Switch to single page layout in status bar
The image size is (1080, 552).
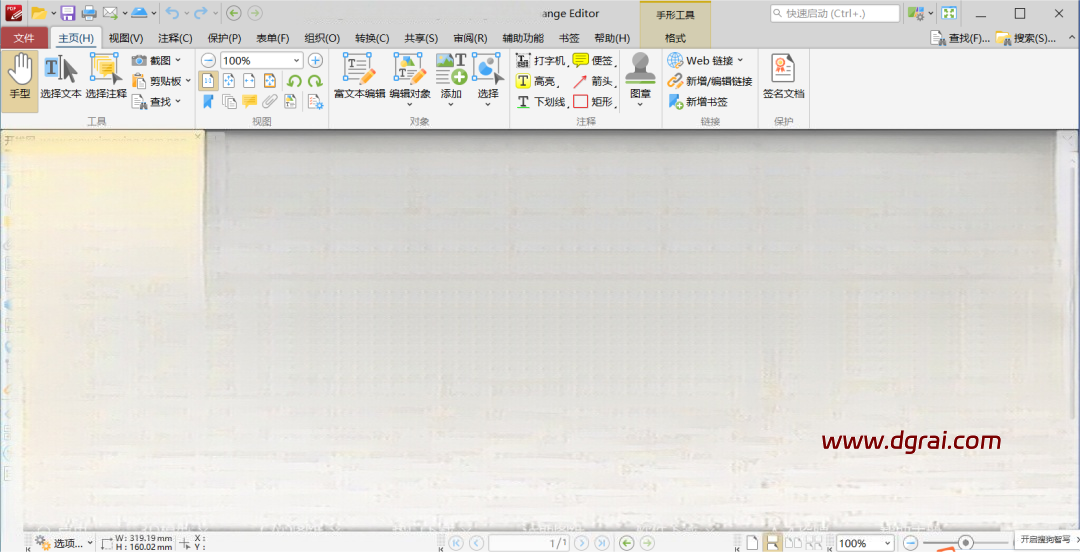[752, 543]
